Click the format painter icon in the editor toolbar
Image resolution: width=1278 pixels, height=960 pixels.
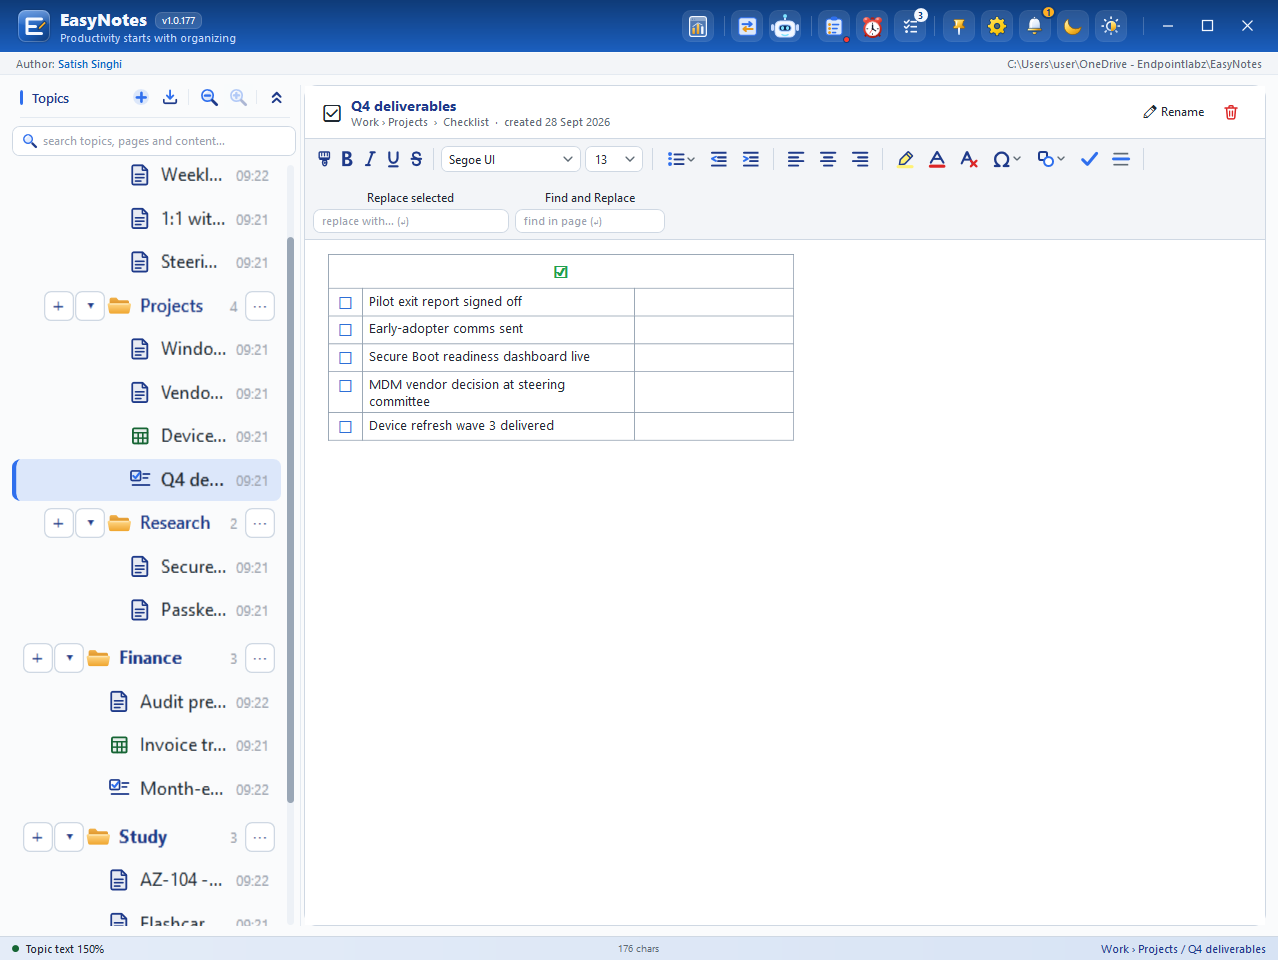(324, 159)
